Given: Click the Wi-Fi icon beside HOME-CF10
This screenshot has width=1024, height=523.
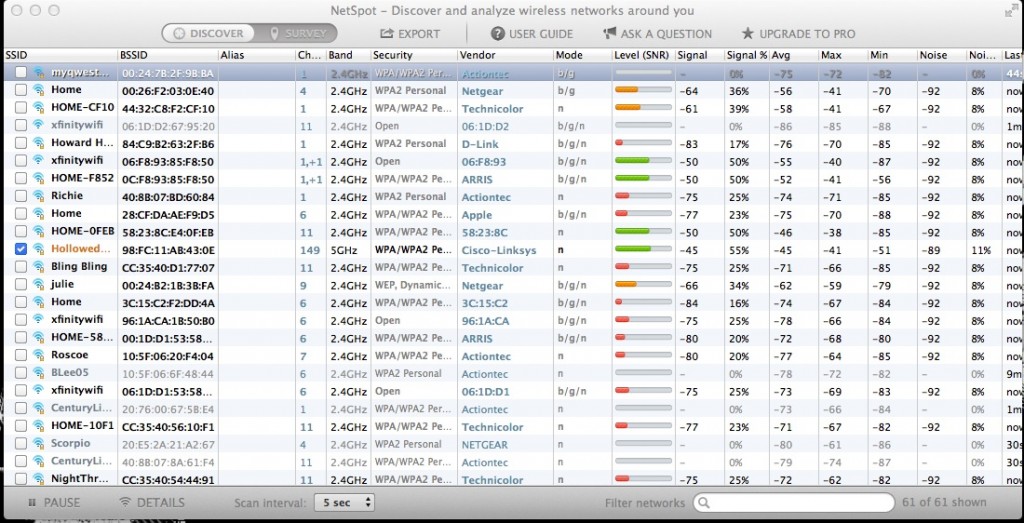Looking at the screenshot, I should click(x=39, y=107).
